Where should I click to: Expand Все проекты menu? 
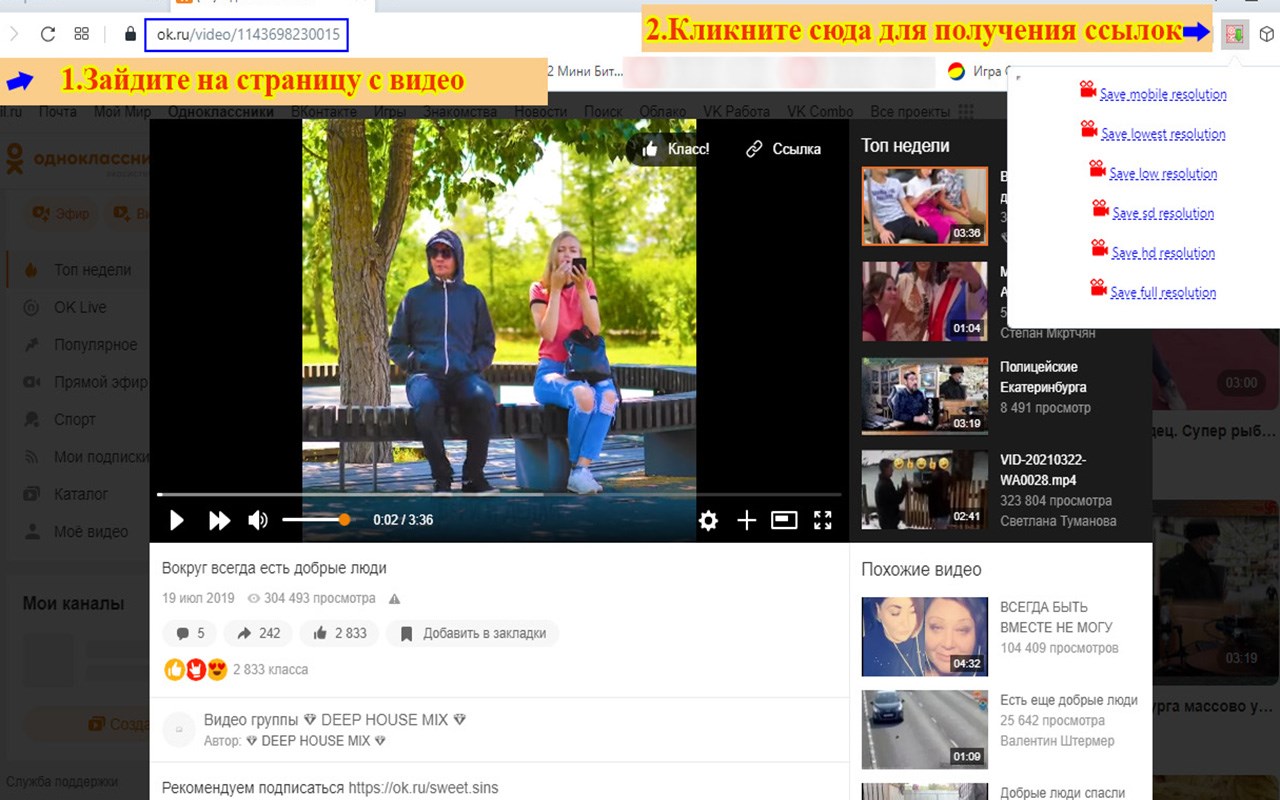point(921,112)
